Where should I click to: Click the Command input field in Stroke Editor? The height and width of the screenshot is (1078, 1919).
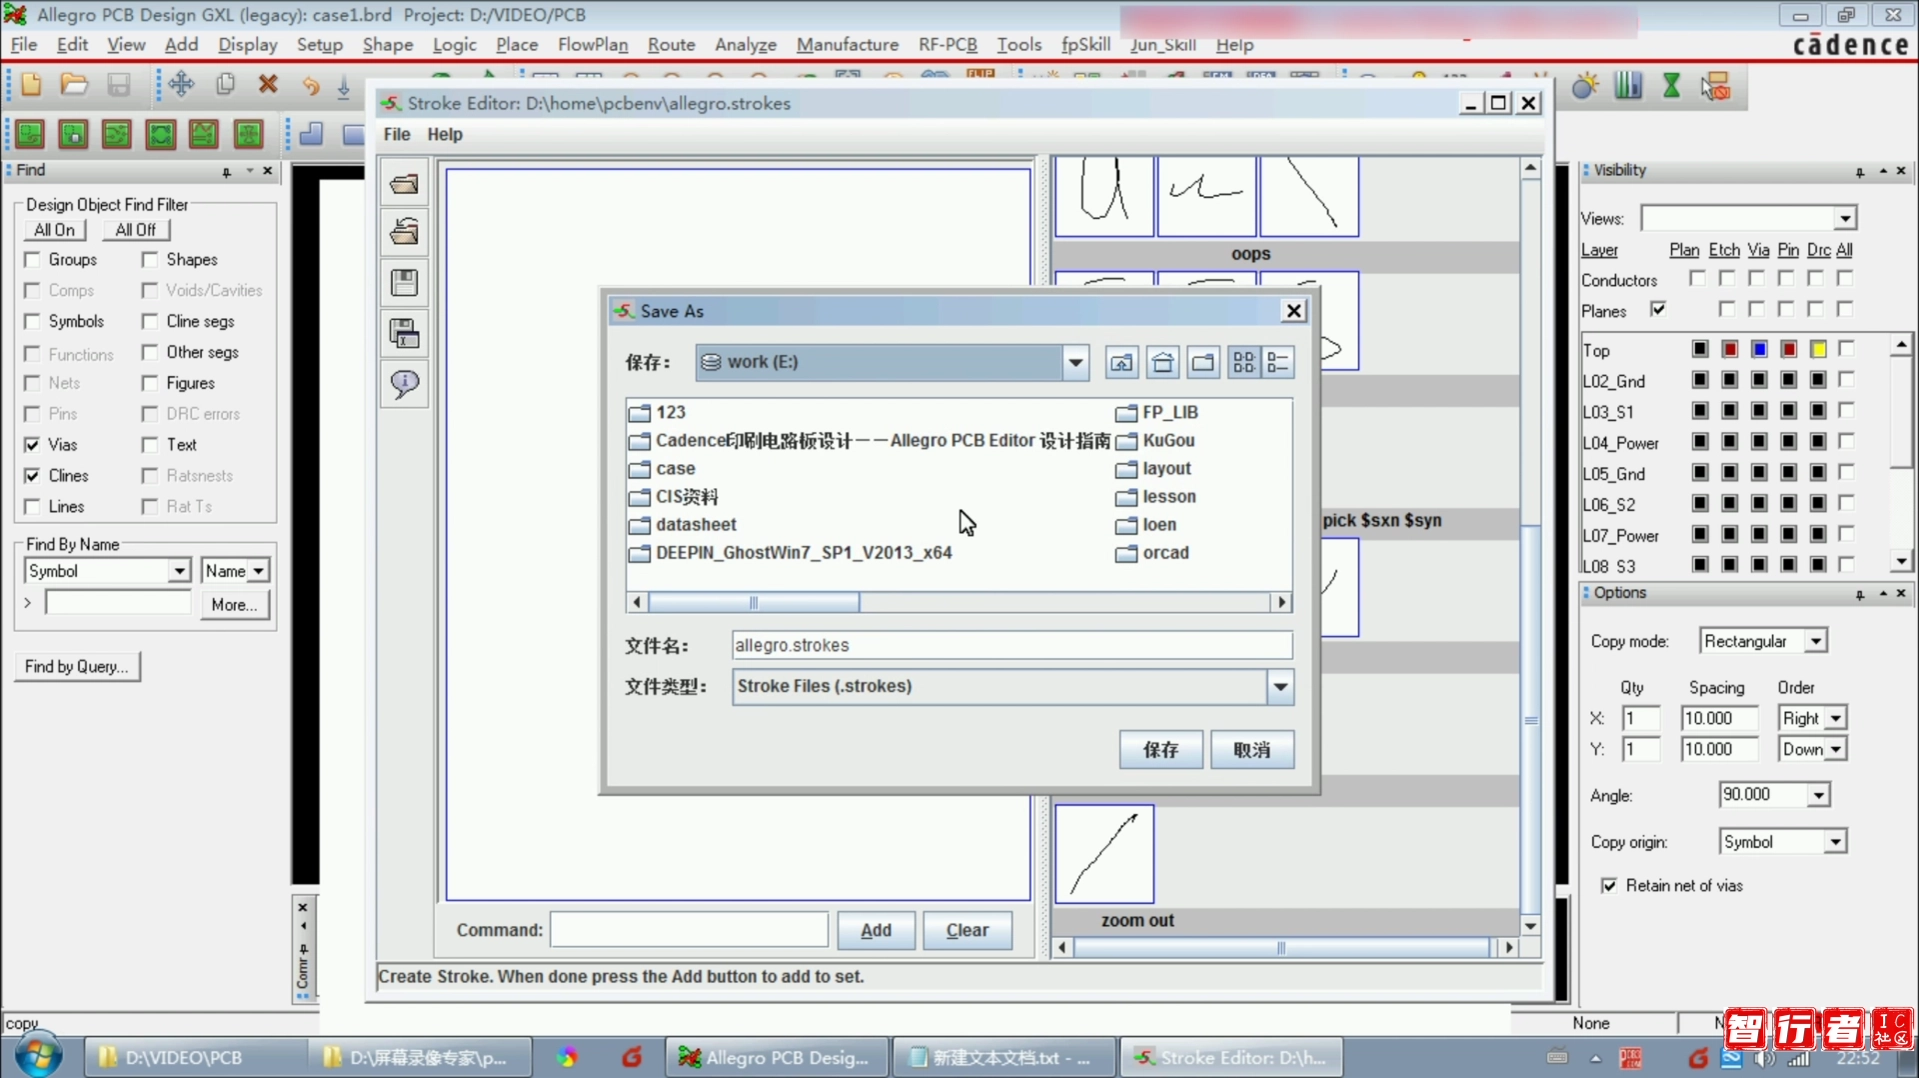689,930
